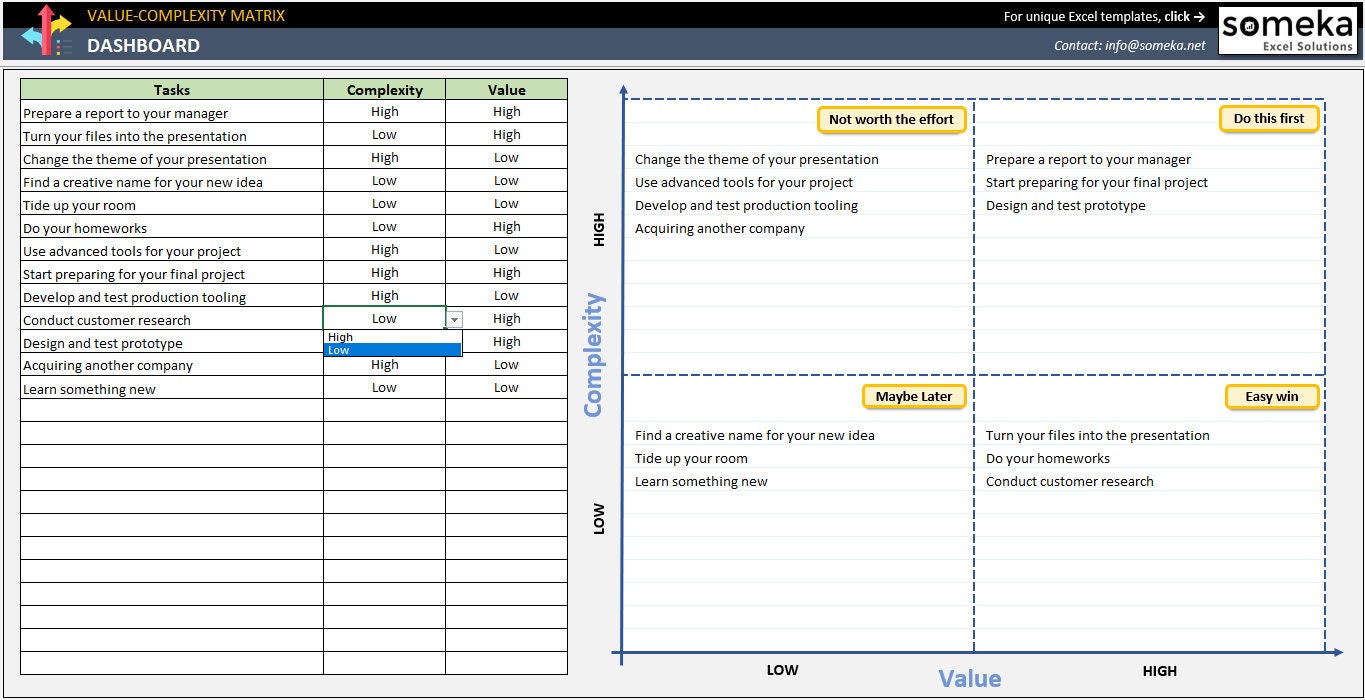1365x700 pixels.
Task: Select 'Find a creative name for your new idea' table cell
Action: point(172,181)
